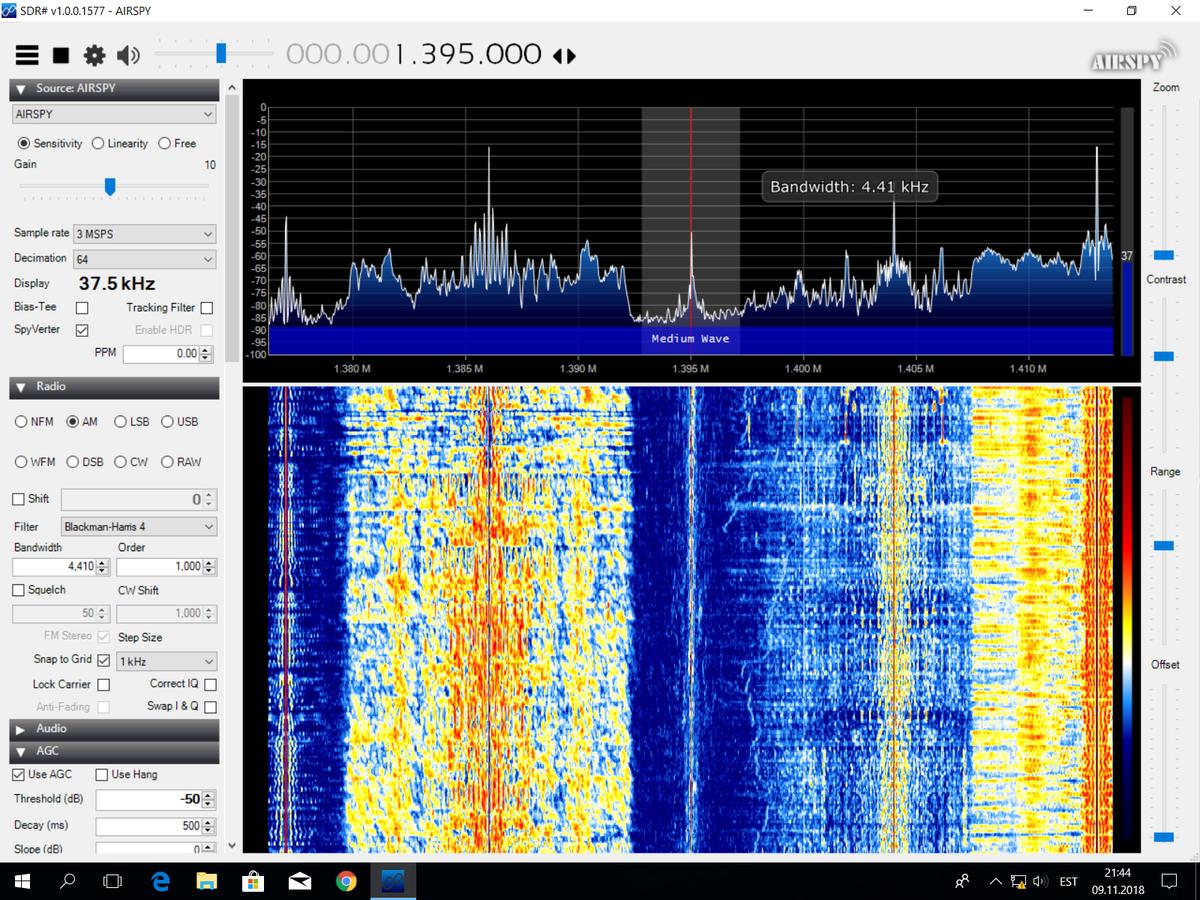Select the Linearity gain mode
1200x900 pixels.
(98, 144)
